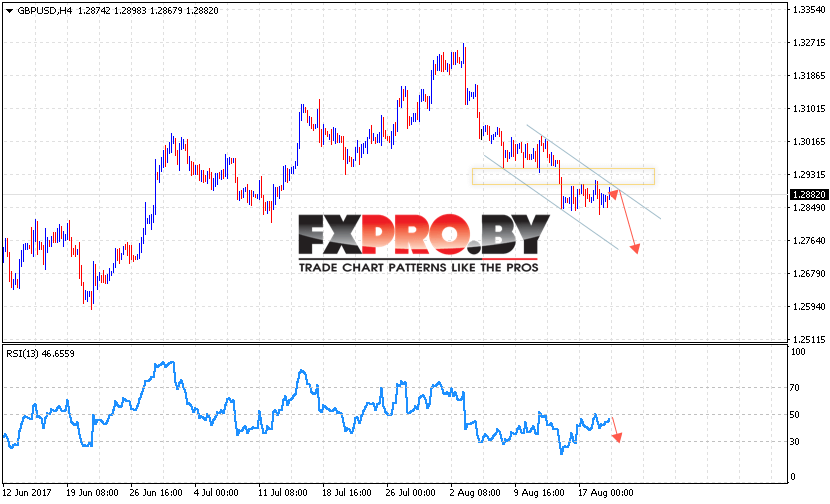Click price axis label 1.30165
830x504 pixels.
[809, 141]
